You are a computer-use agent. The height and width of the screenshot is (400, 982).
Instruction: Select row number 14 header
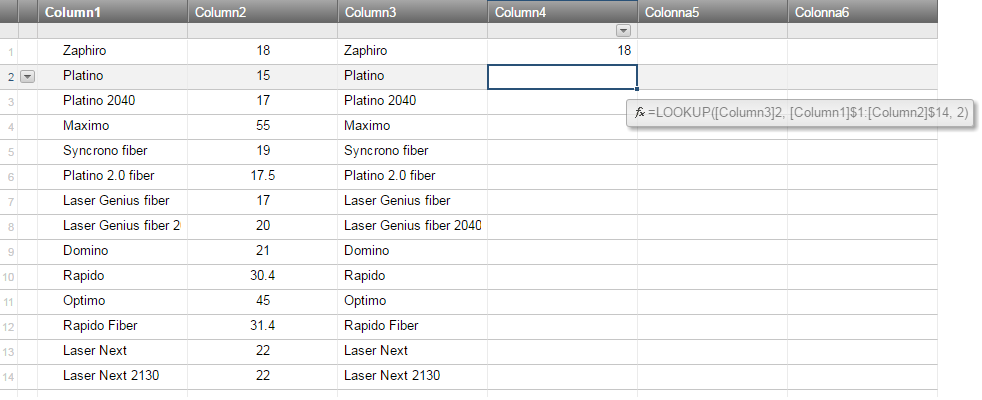9,376
